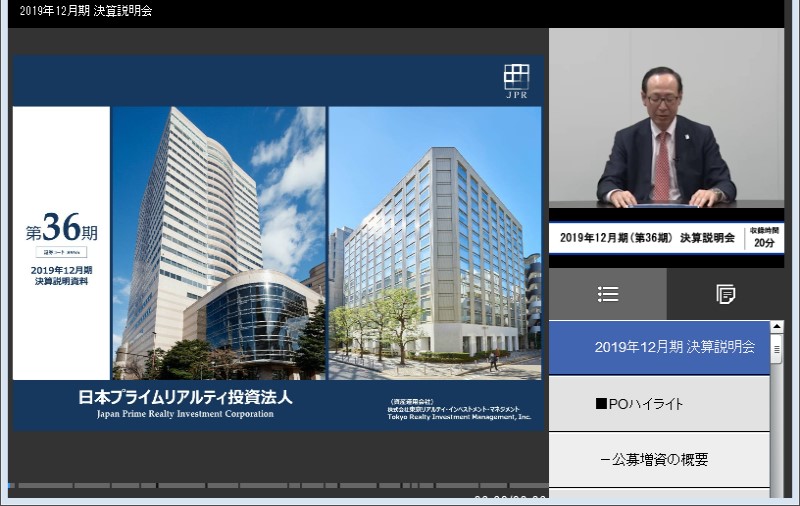
Task: Click the Tokyo Realty Investment Management text
Action: pyautogui.click(x=459, y=417)
